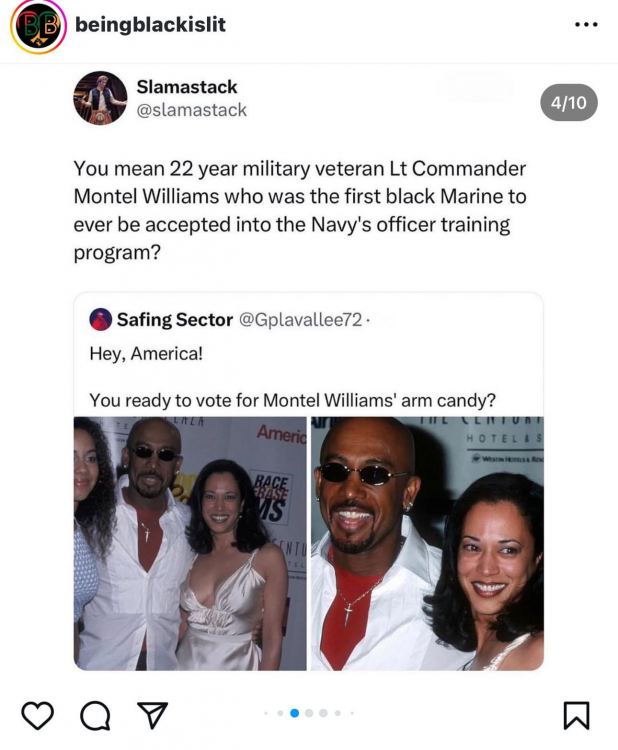Tap the Safing Sector display name
618x750 pixels.
point(175,320)
